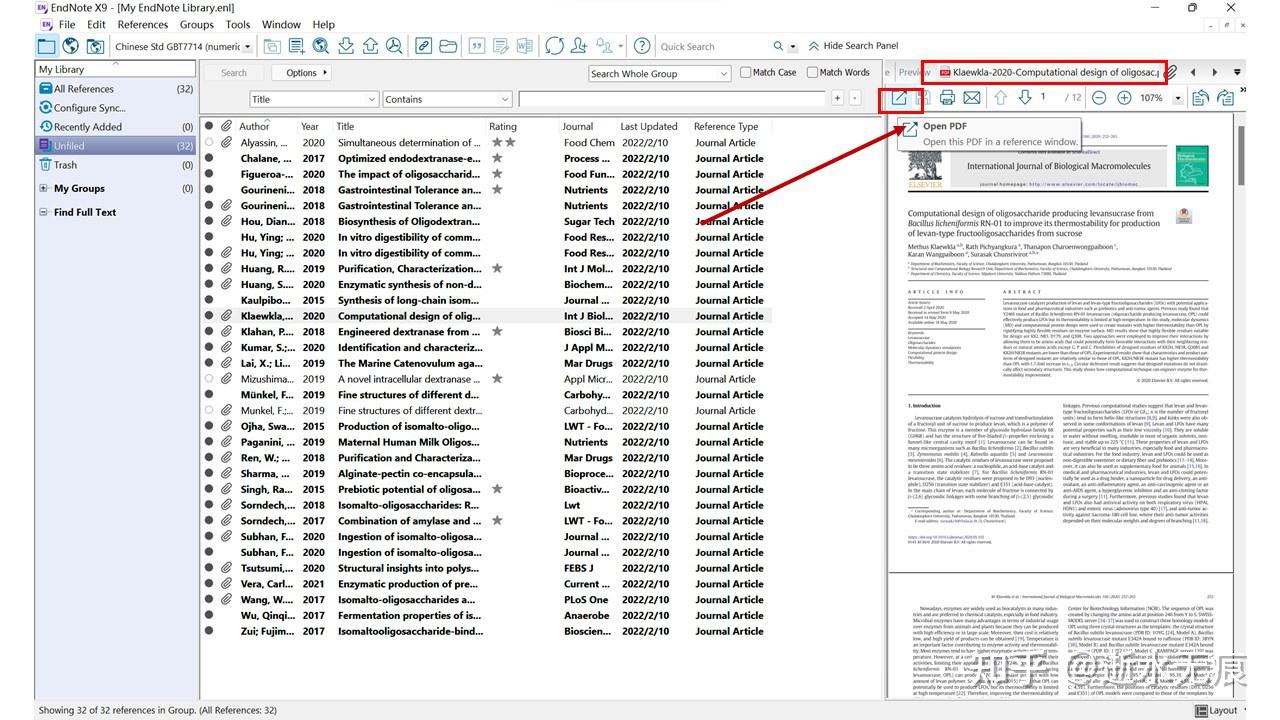Open Online Search with the globe icon

[70, 45]
